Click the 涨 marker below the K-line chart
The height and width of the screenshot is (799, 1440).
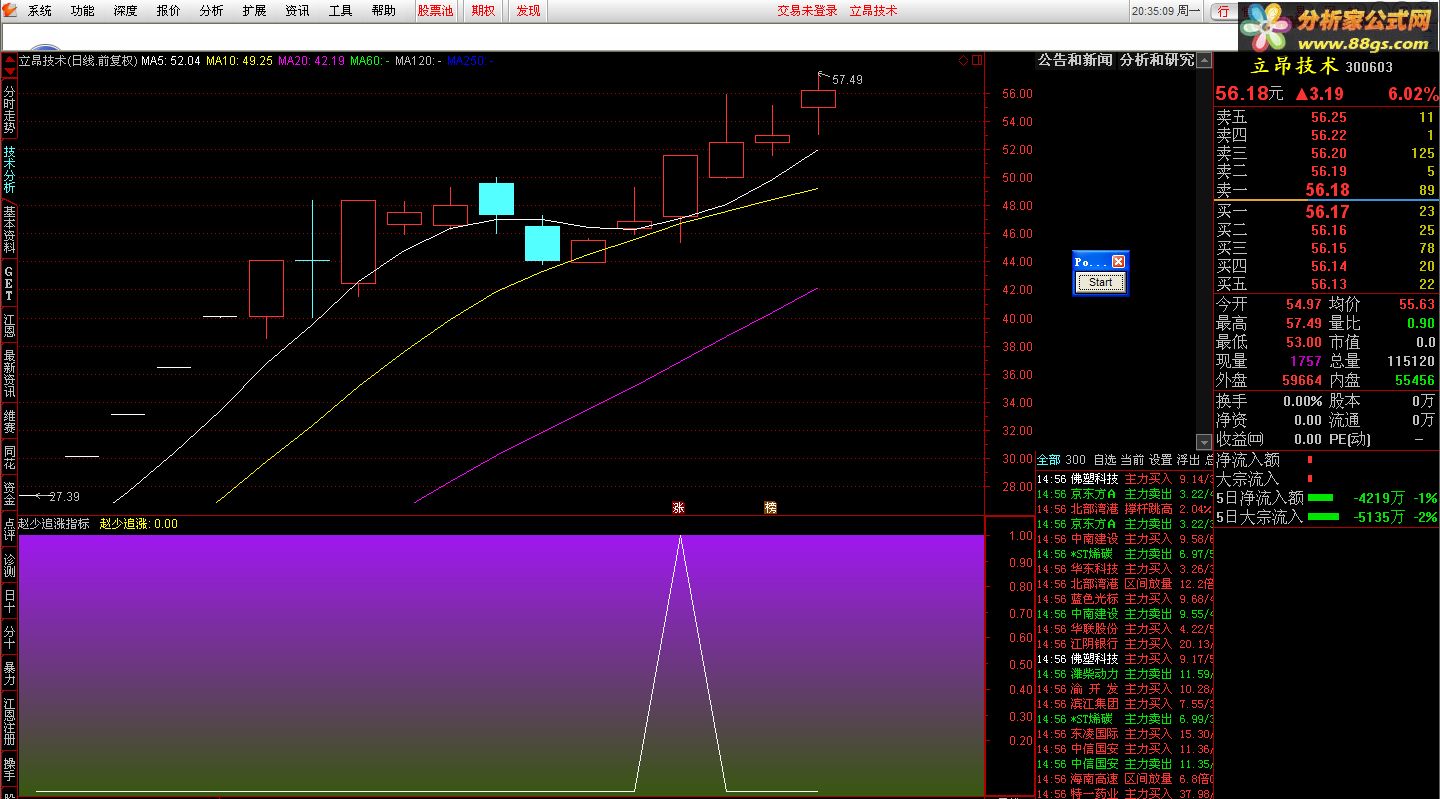click(678, 508)
